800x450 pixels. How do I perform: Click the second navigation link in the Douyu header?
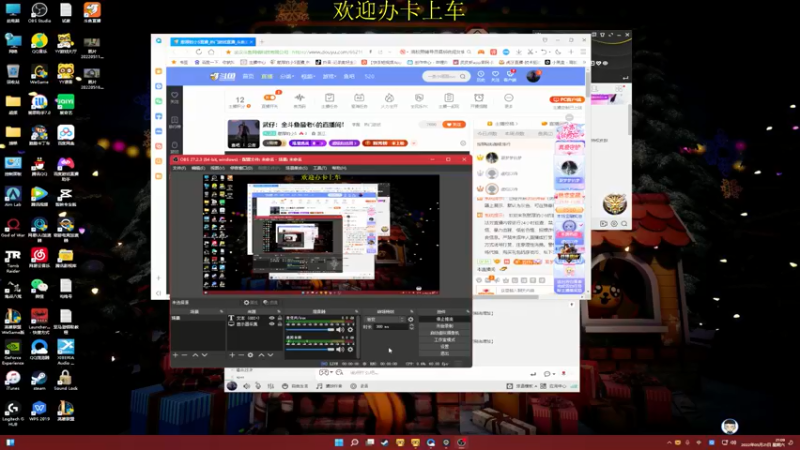click(267, 76)
